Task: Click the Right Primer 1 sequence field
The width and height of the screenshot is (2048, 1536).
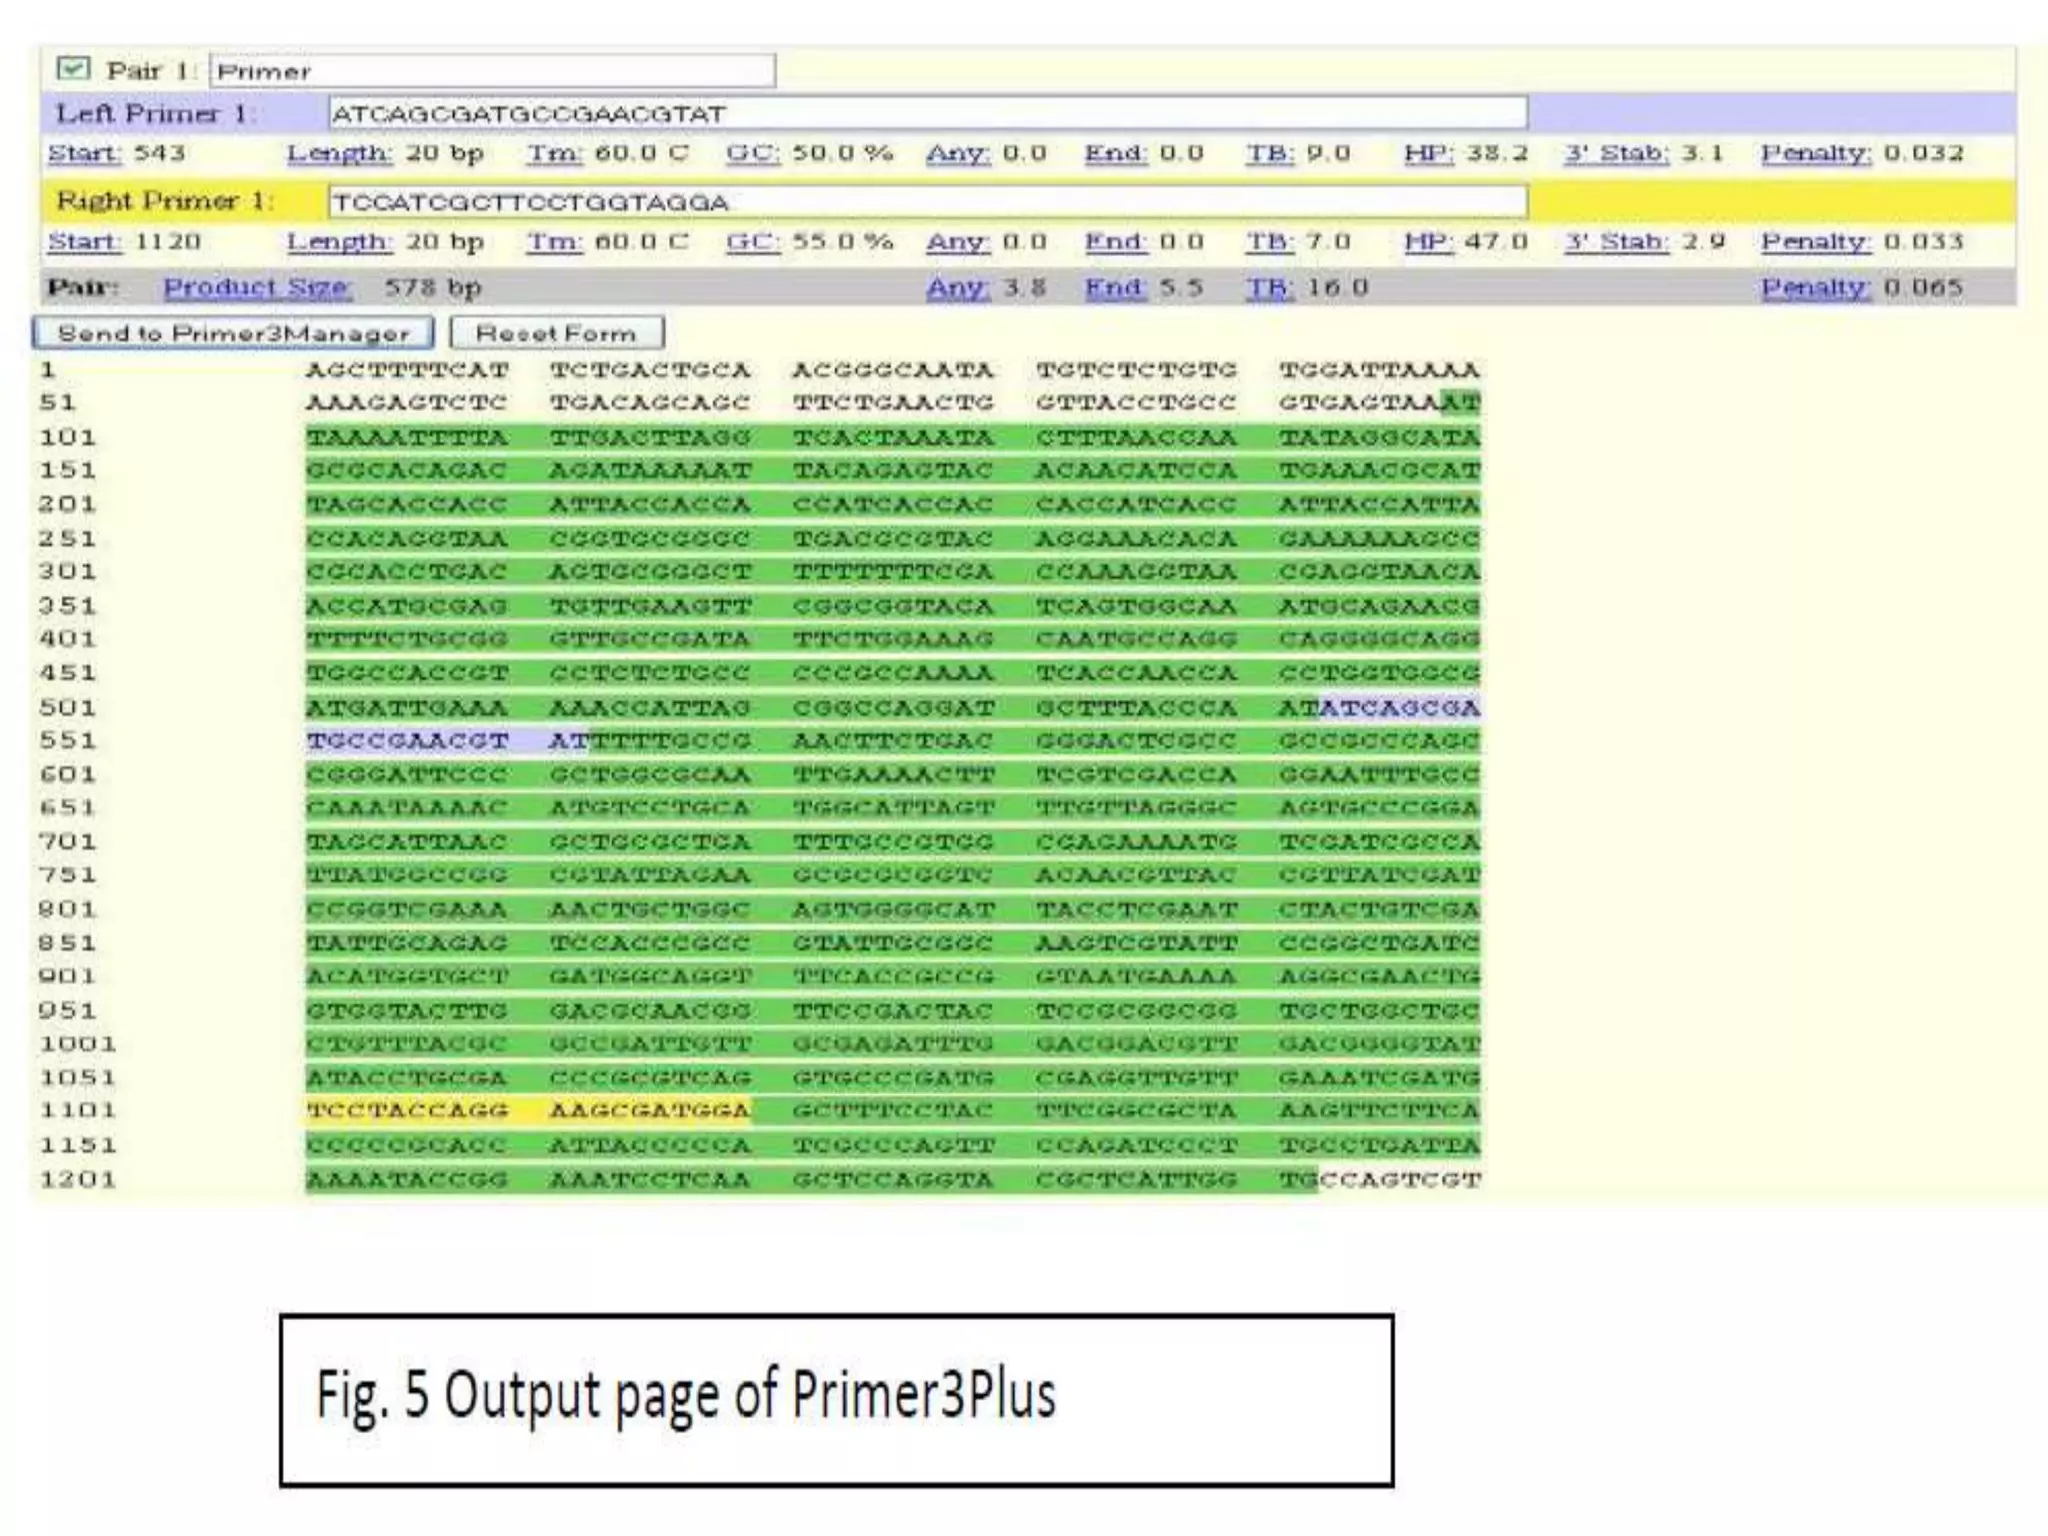Action: click(926, 202)
